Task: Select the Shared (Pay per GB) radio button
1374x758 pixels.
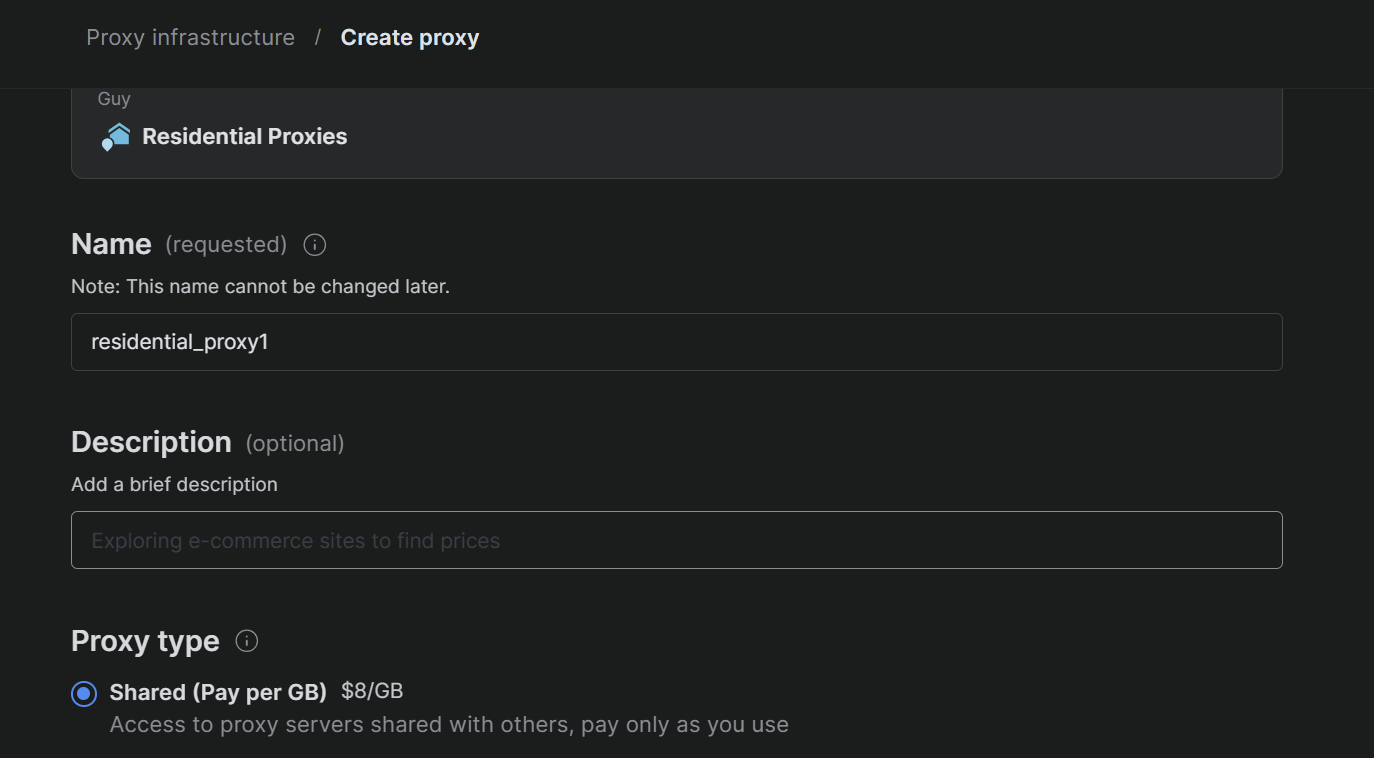Action: 84,694
